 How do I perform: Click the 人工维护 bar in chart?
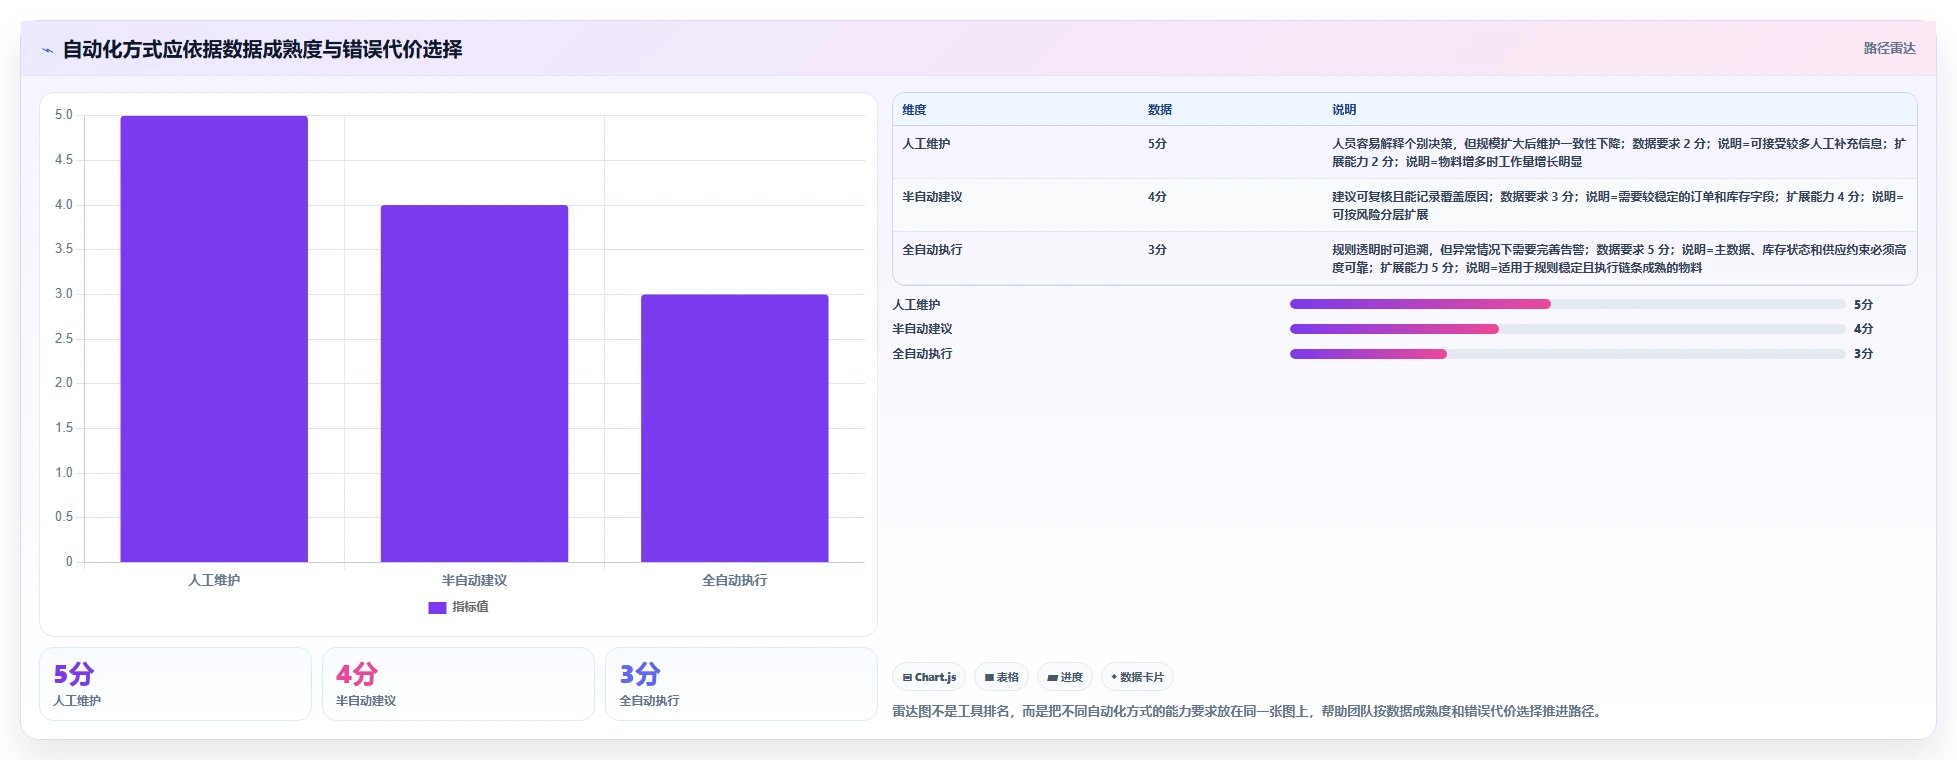(214, 338)
